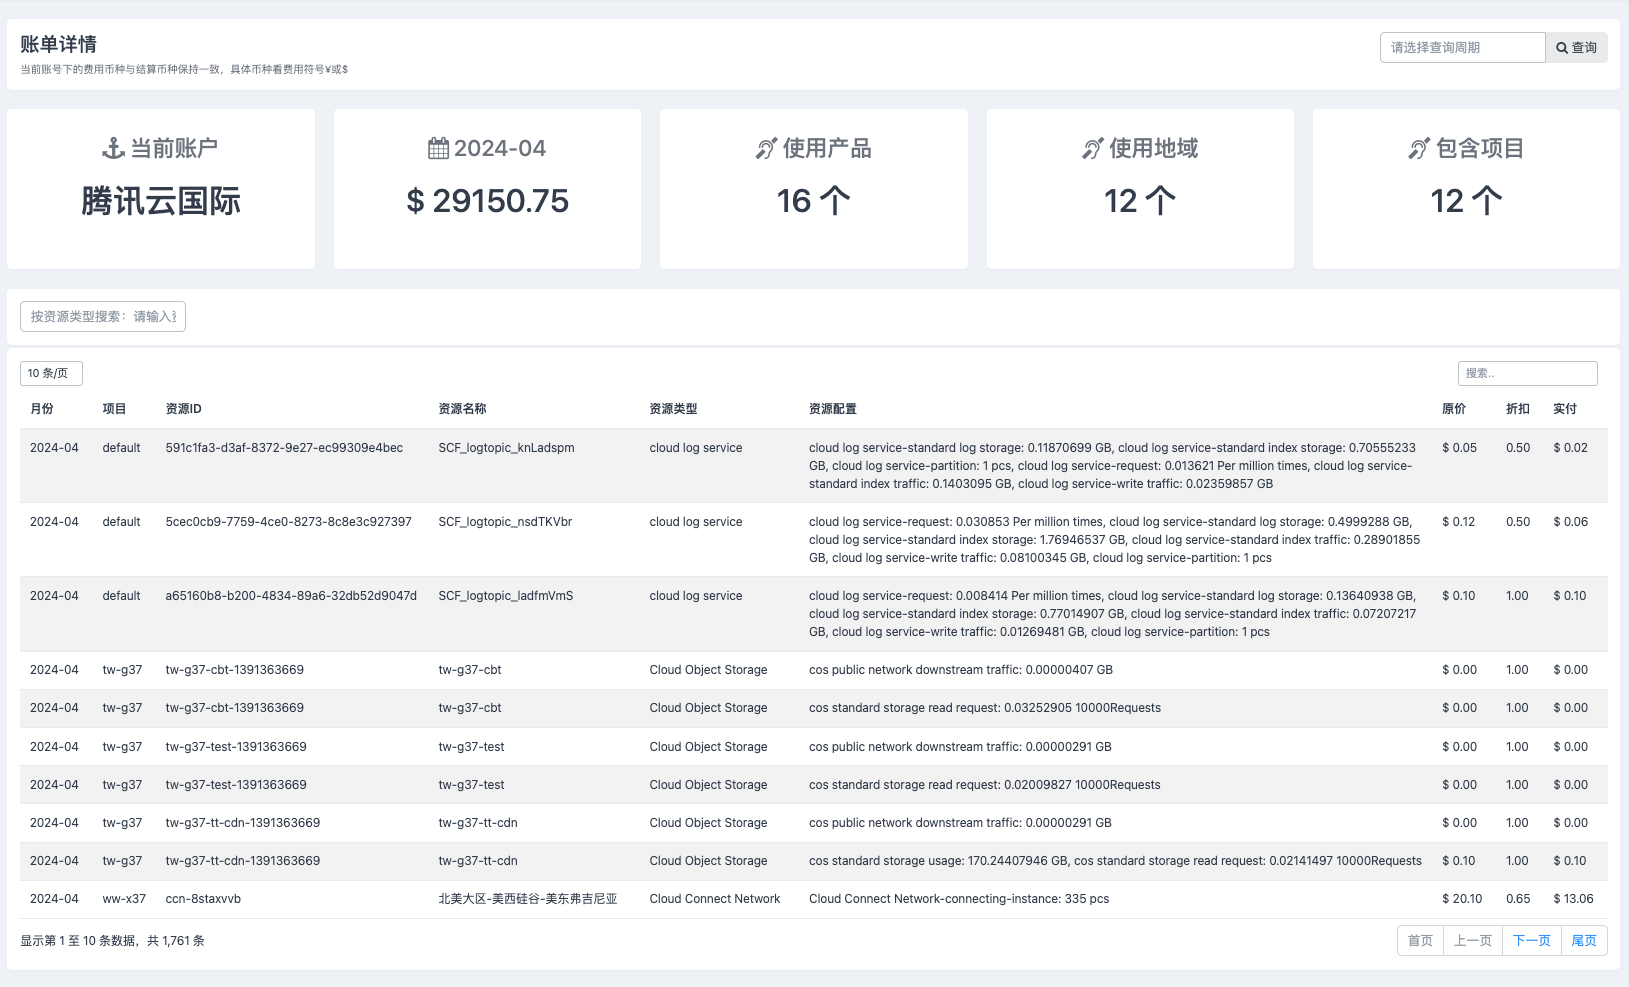This screenshot has height=987, width=1629.
Task: Click the 首页 pagination button
Action: (x=1420, y=941)
